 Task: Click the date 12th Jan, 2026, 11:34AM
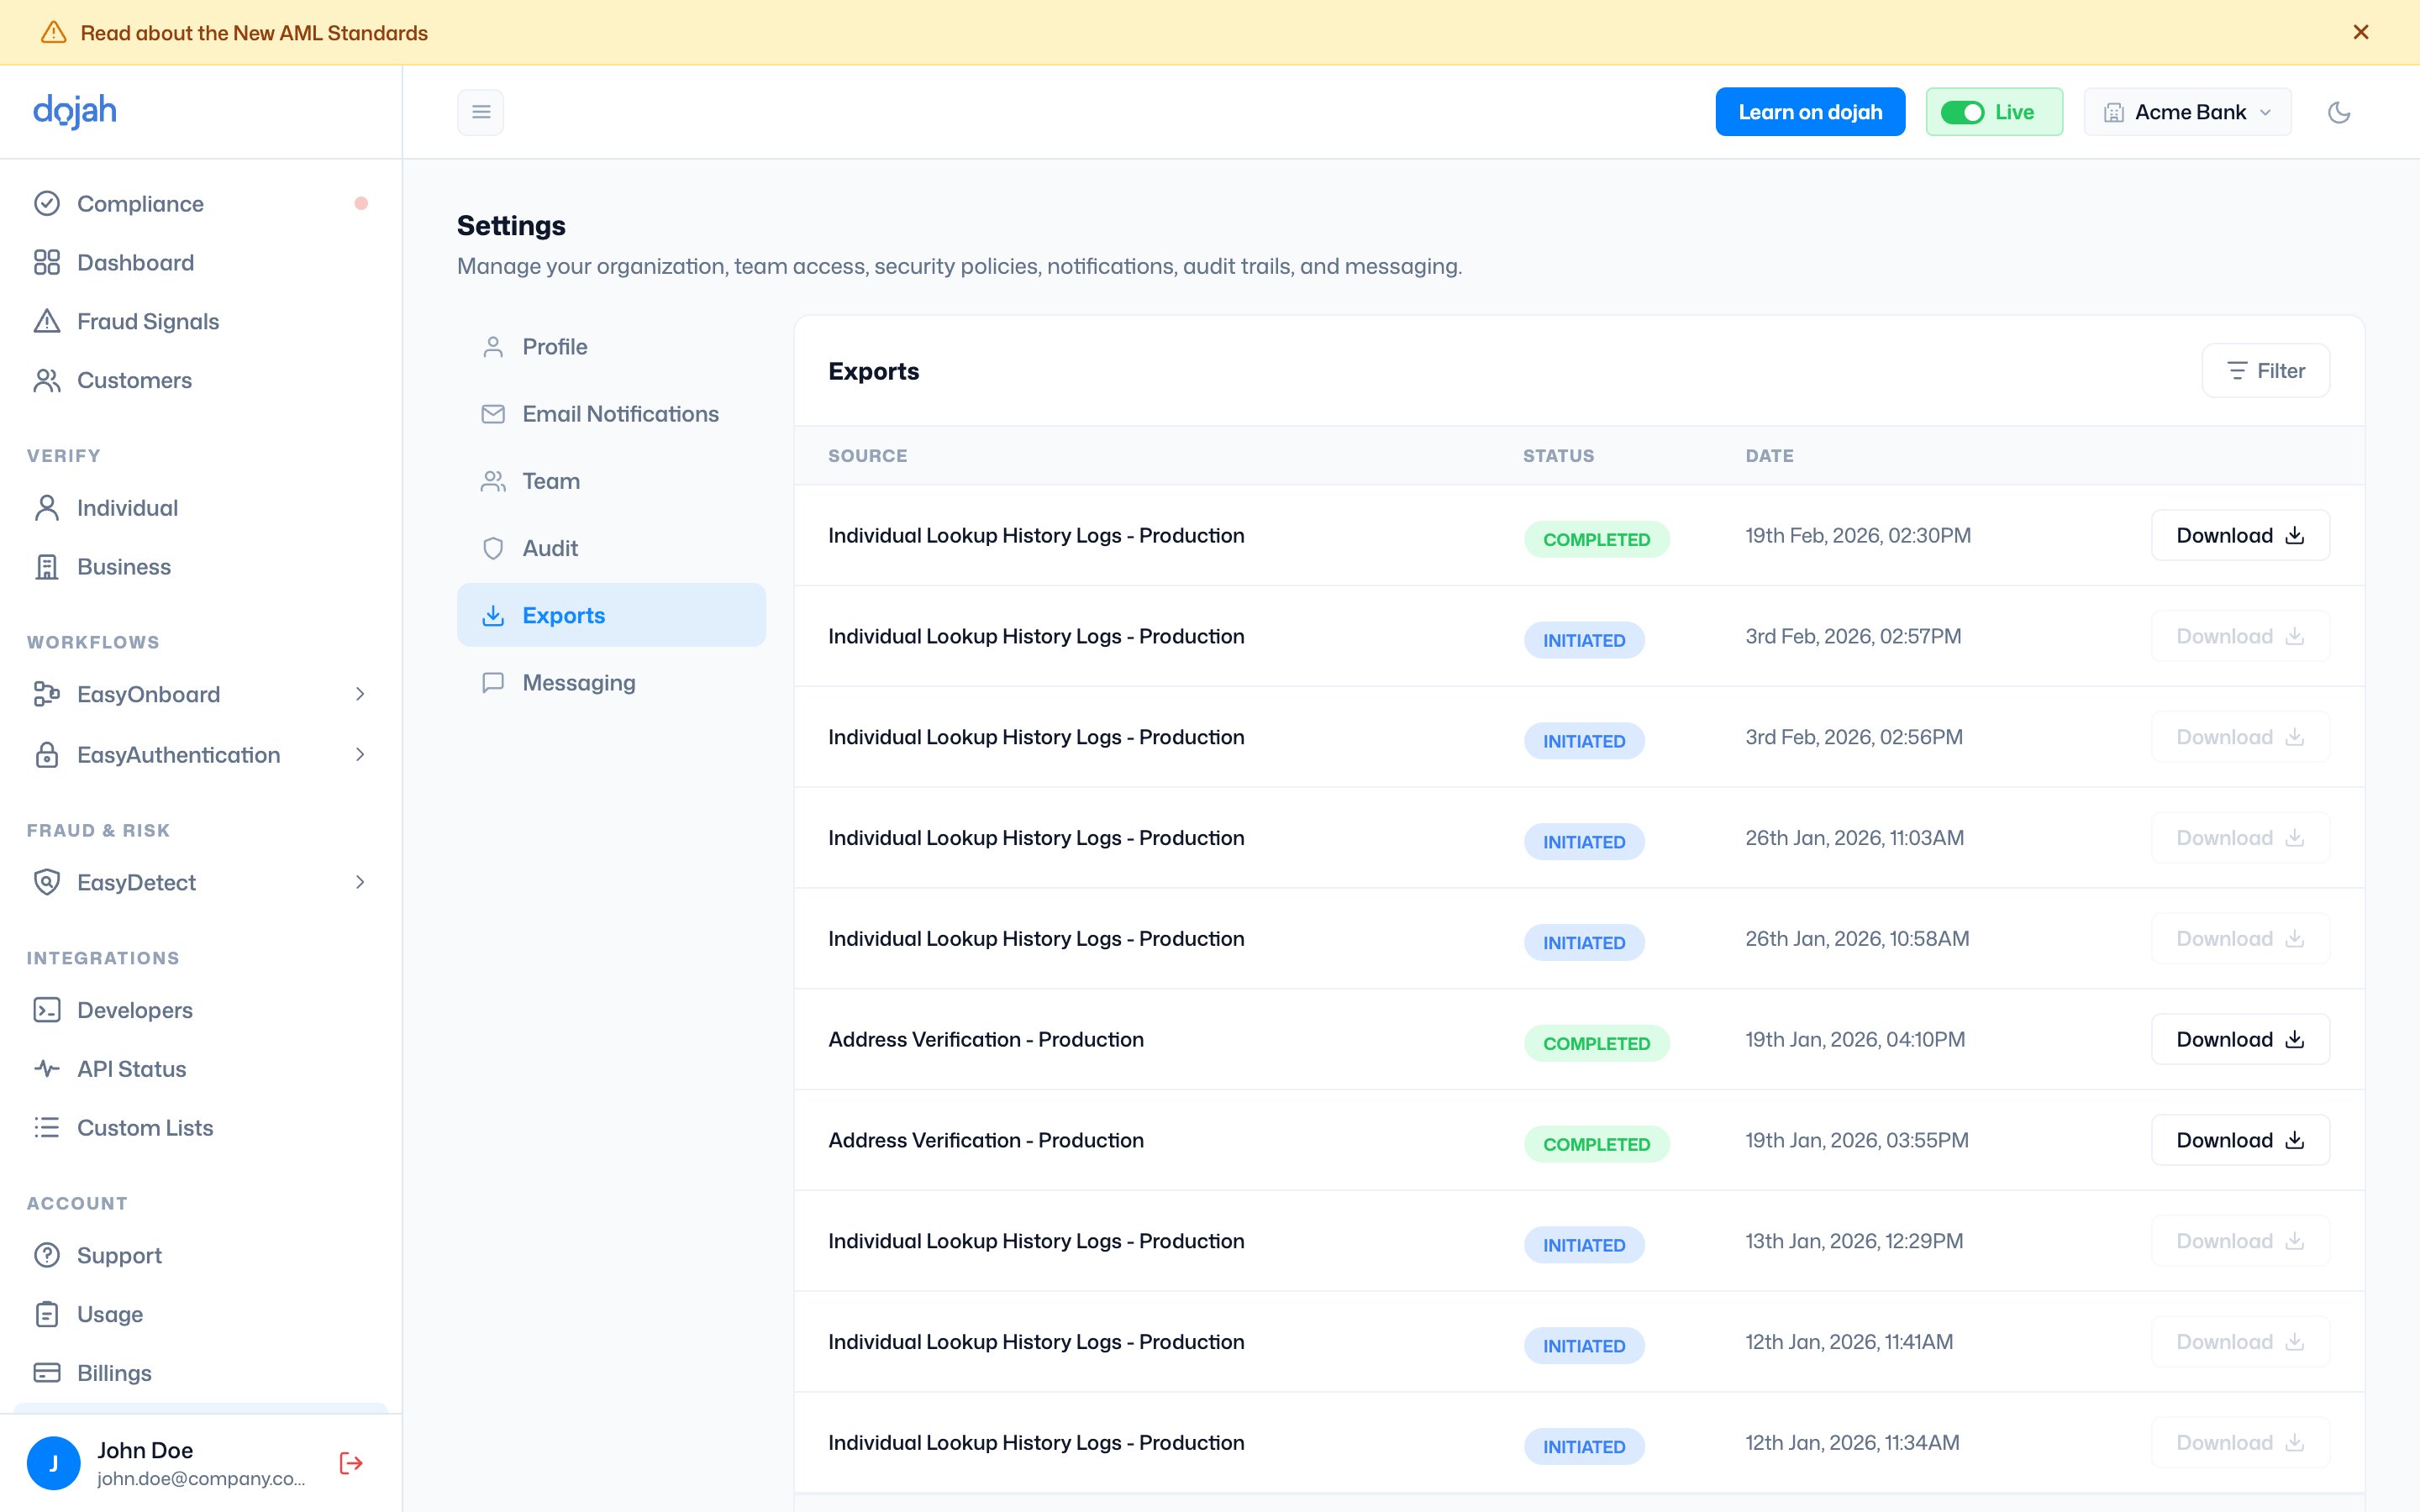click(1852, 1443)
